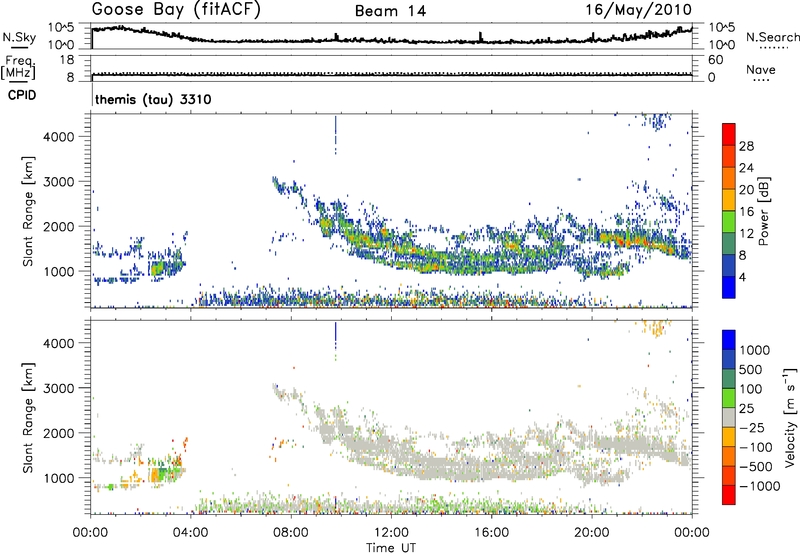Click left '10^5' sky noise value
The height and width of the screenshot is (554, 800).
point(62,28)
